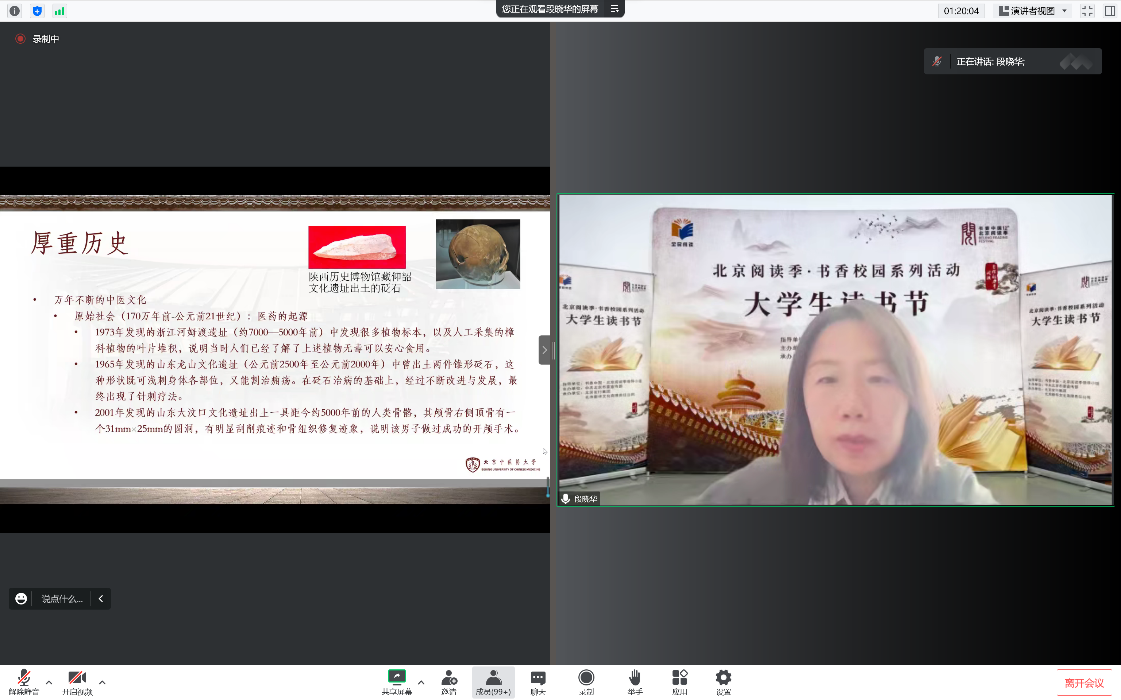This screenshot has width=1121, height=700.
Task: Click the red Leave Meeting button
Action: [x=1084, y=682]
